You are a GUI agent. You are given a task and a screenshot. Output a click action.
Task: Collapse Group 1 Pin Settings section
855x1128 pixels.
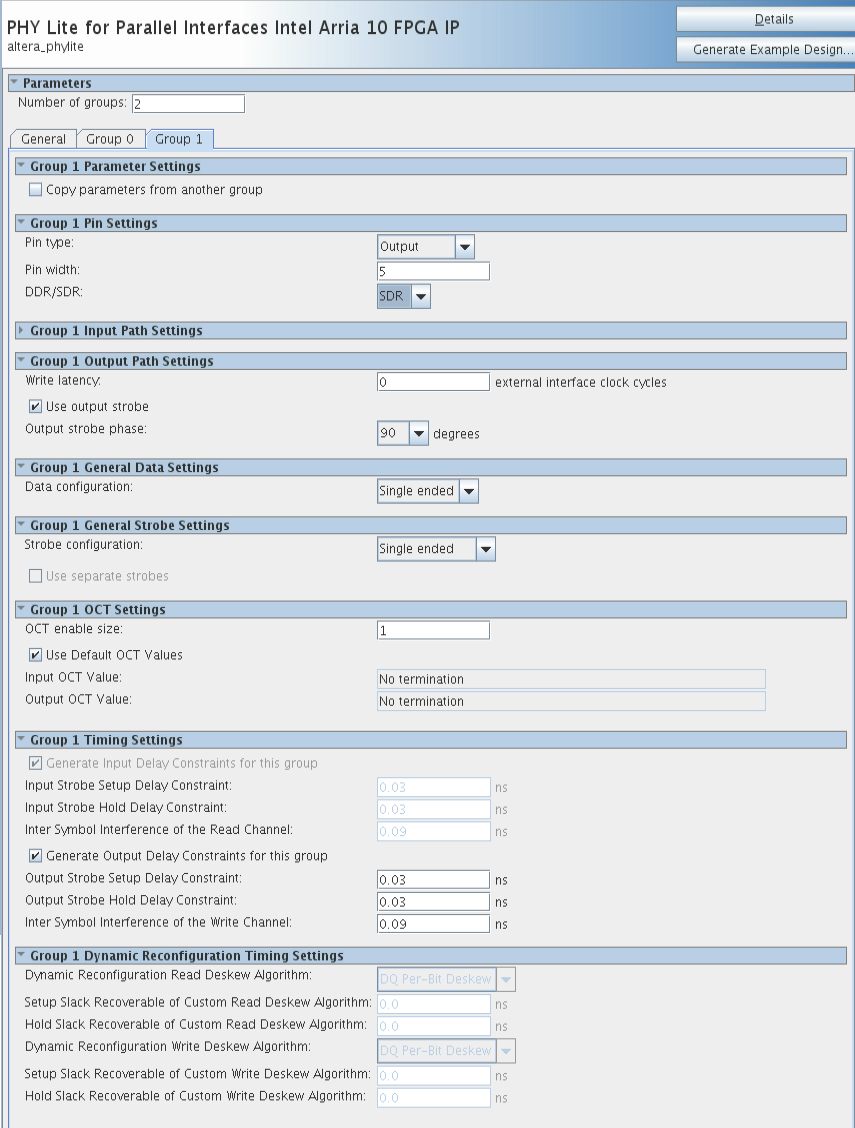tap(21, 223)
